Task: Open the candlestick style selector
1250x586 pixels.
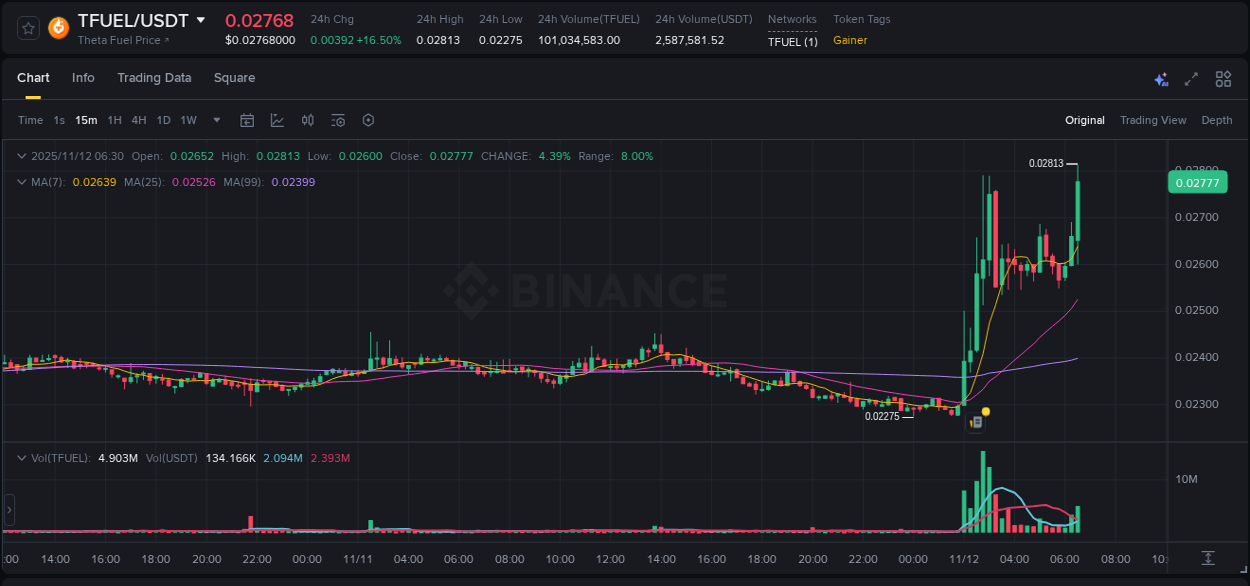Action: [x=308, y=120]
